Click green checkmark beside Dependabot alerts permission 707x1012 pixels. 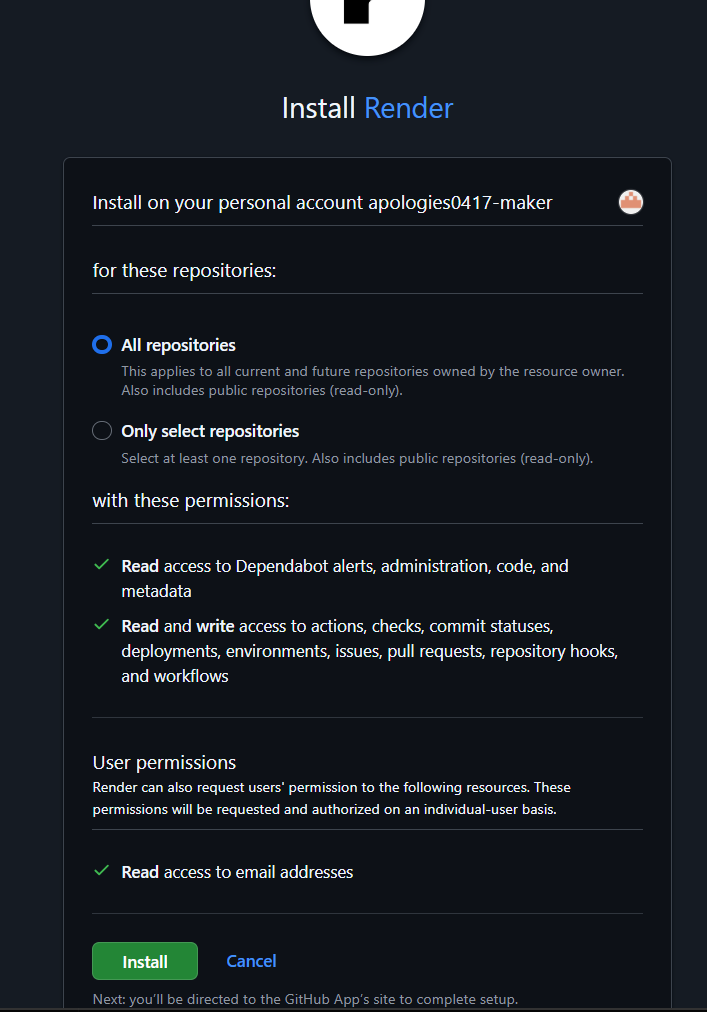[x=101, y=565]
